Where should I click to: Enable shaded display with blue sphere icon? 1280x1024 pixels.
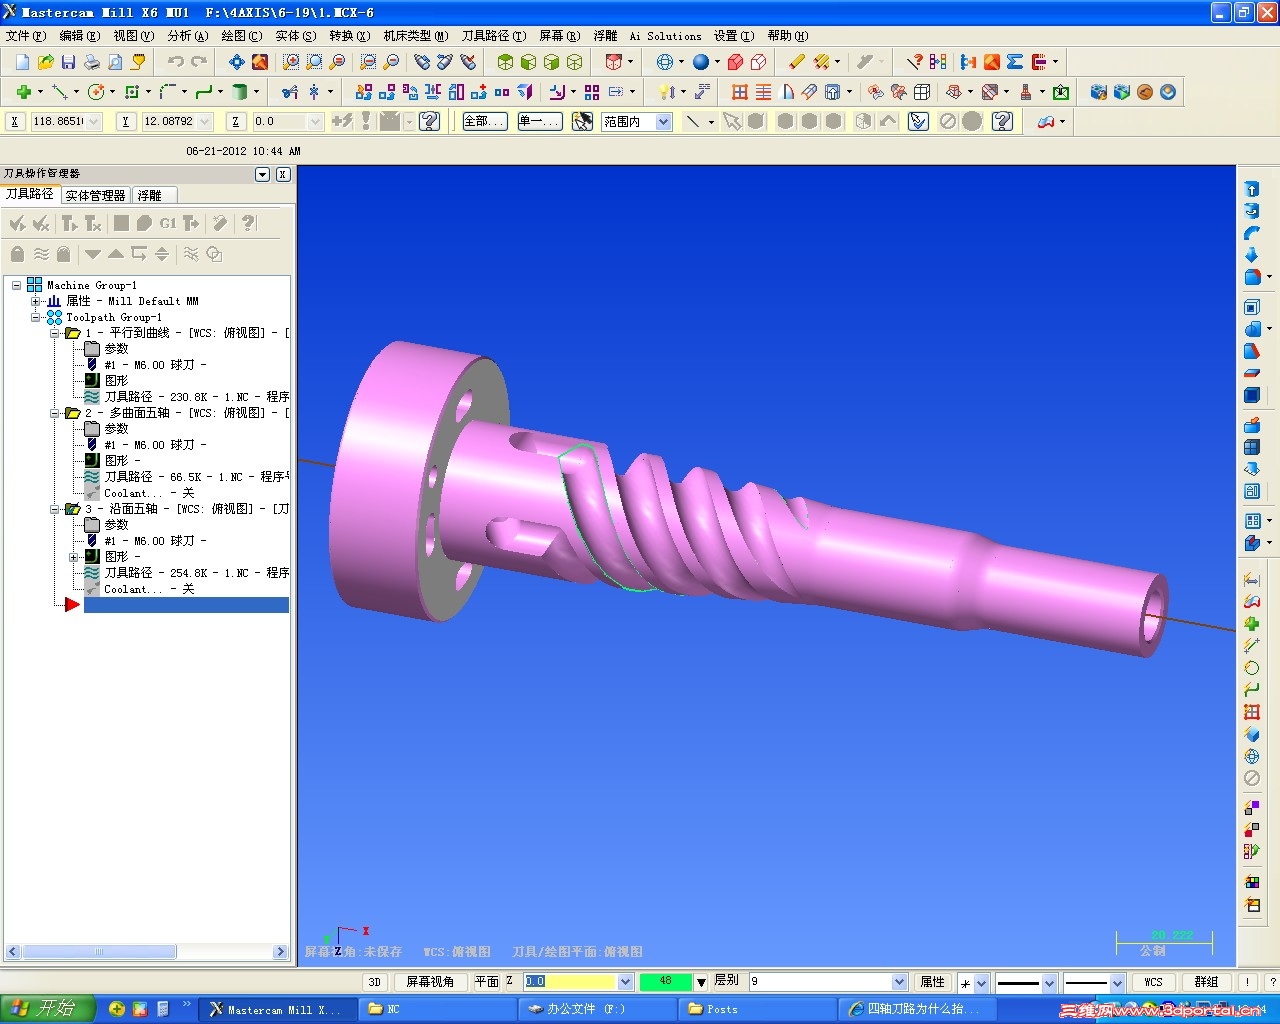coord(701,62)
